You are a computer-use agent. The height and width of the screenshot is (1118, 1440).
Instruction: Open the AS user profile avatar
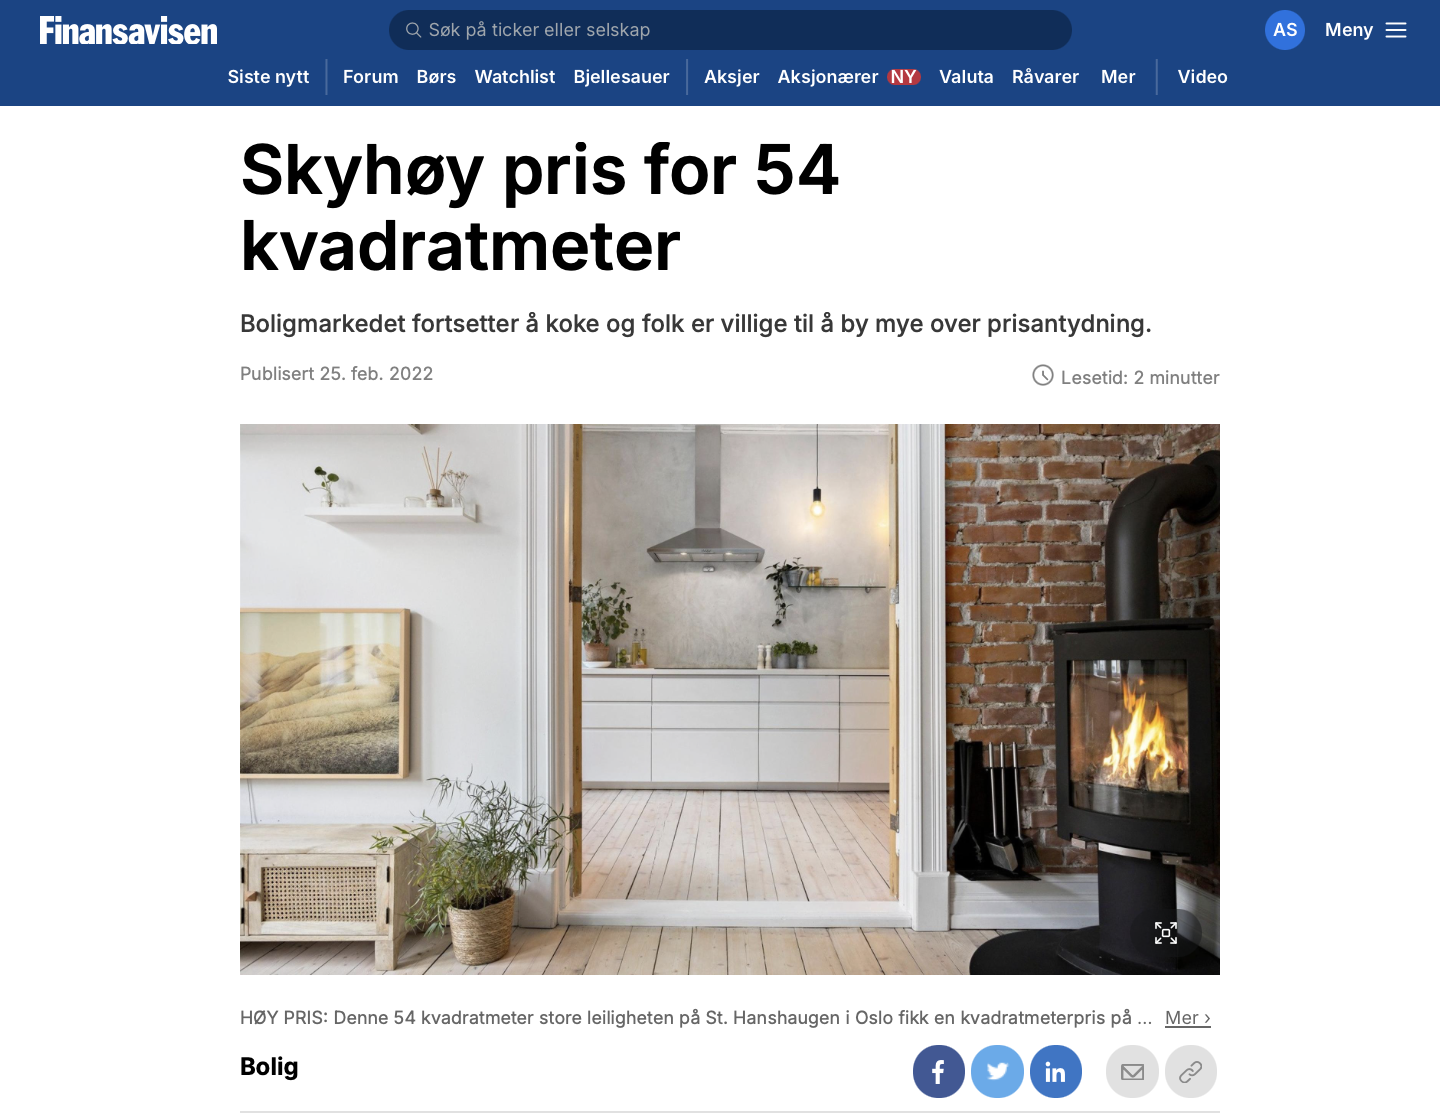[1285, 30]
